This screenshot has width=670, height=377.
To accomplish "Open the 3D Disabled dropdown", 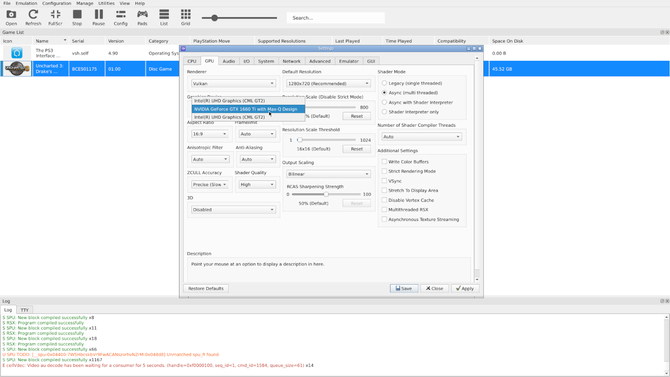I will 233,210.
